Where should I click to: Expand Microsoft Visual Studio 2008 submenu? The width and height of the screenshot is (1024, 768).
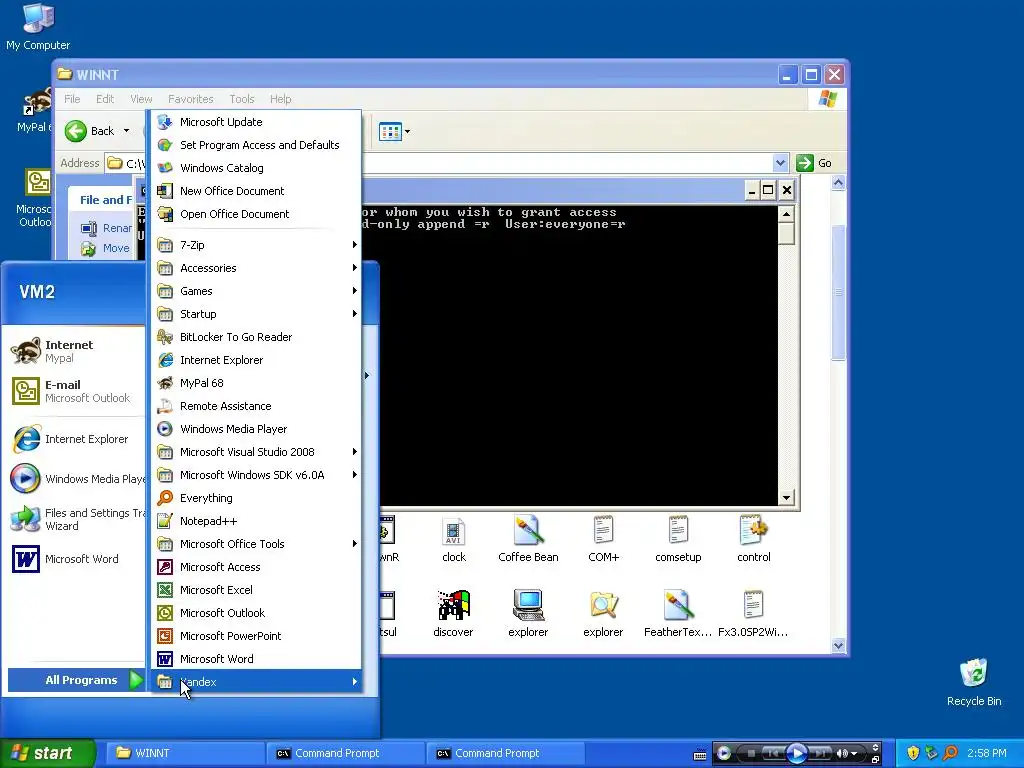coord(257,452)
